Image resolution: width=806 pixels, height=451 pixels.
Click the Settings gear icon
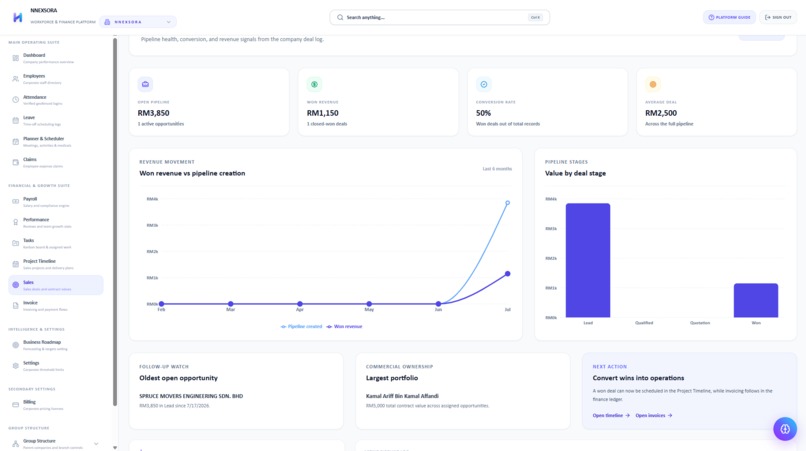point(15,366)
